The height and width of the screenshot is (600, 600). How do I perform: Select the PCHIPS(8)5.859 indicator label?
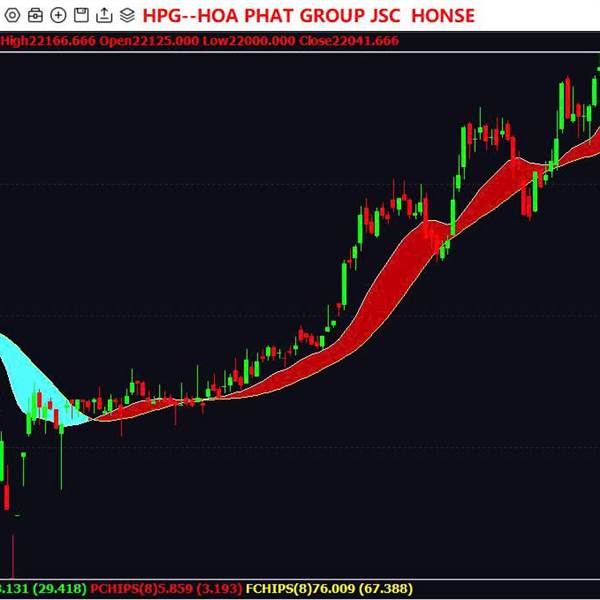click(141, 588)
